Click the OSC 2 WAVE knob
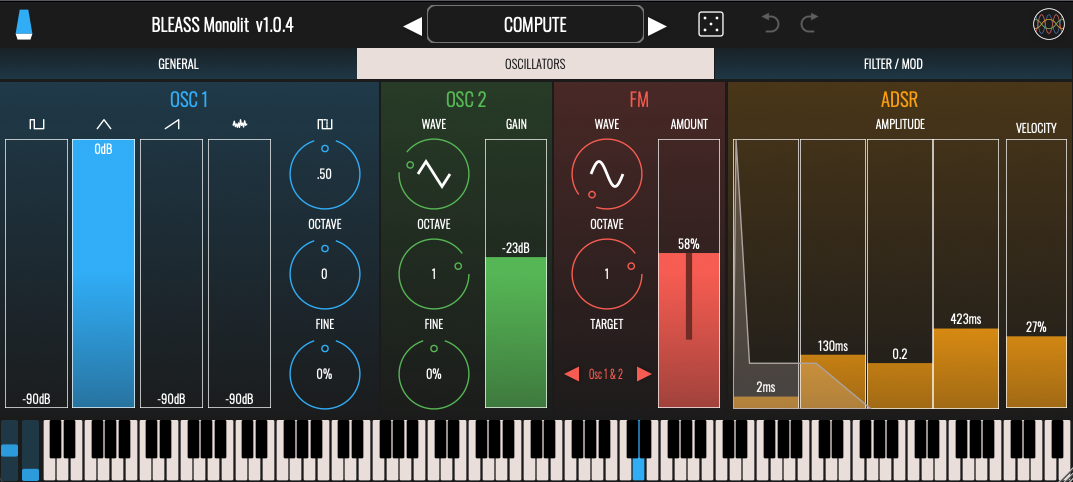Viewport: 1073px width, 482px height. point(434,174)
